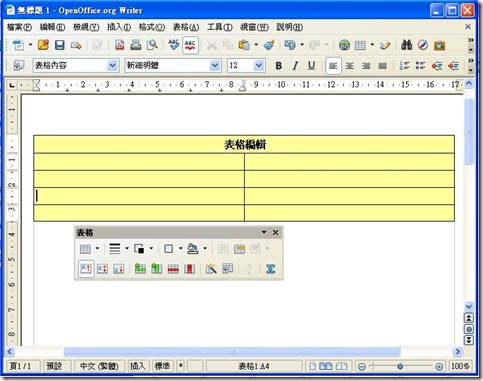This screenshot has height=381, width=483.
Task: Expand the font size dropdown showing 12
Action: (259, 65)
